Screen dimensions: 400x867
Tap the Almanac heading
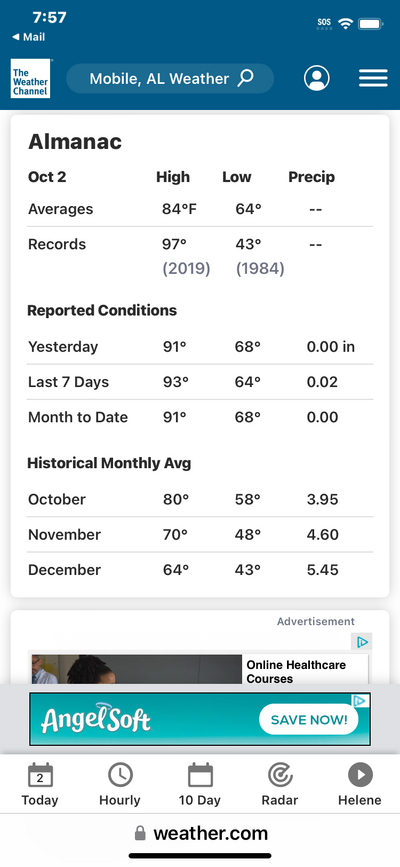(75, 142)
